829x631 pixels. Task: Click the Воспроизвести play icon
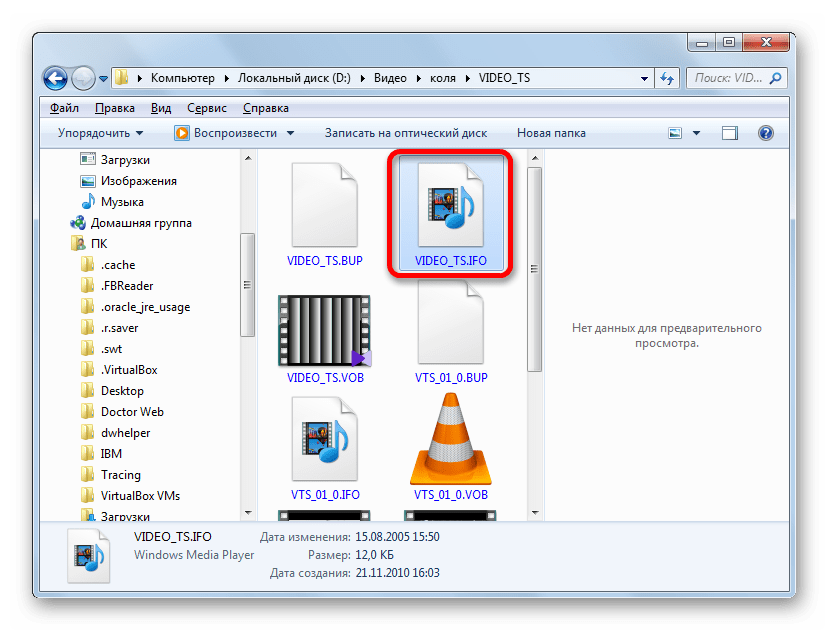pyautogui.click(x=181, y=132)
